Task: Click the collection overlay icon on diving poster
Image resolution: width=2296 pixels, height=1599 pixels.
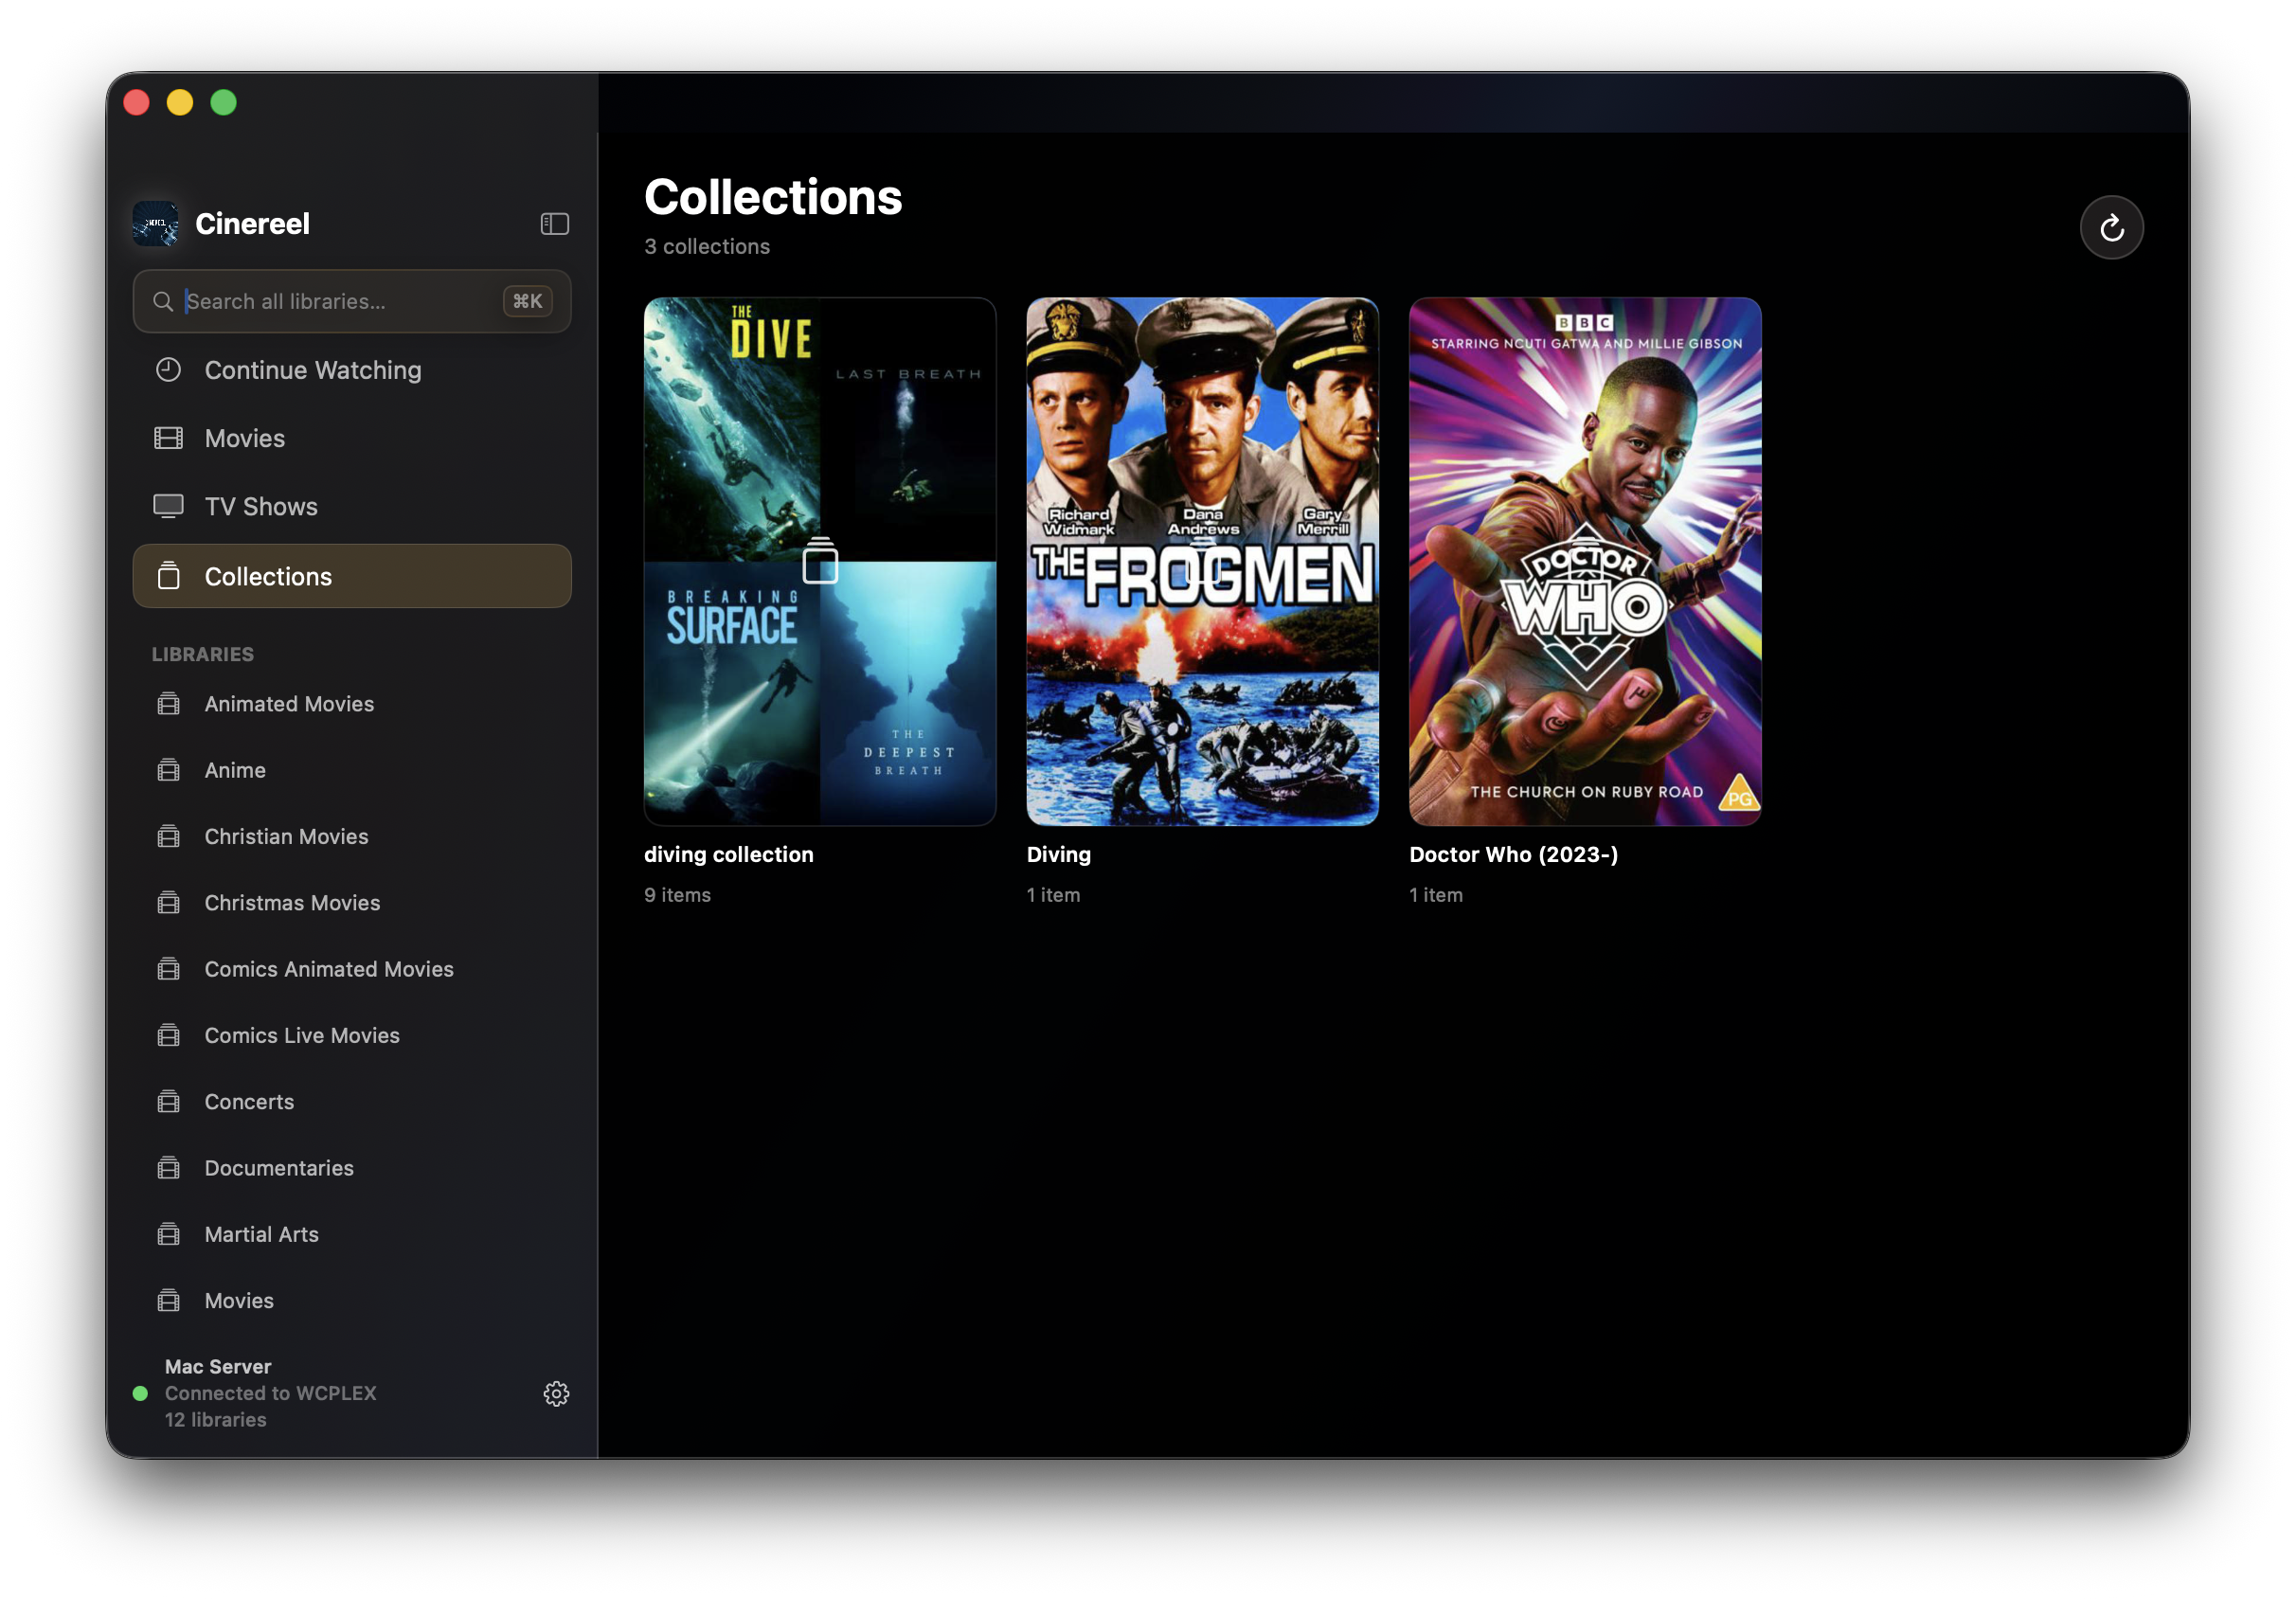Action: tap(820, 561)
